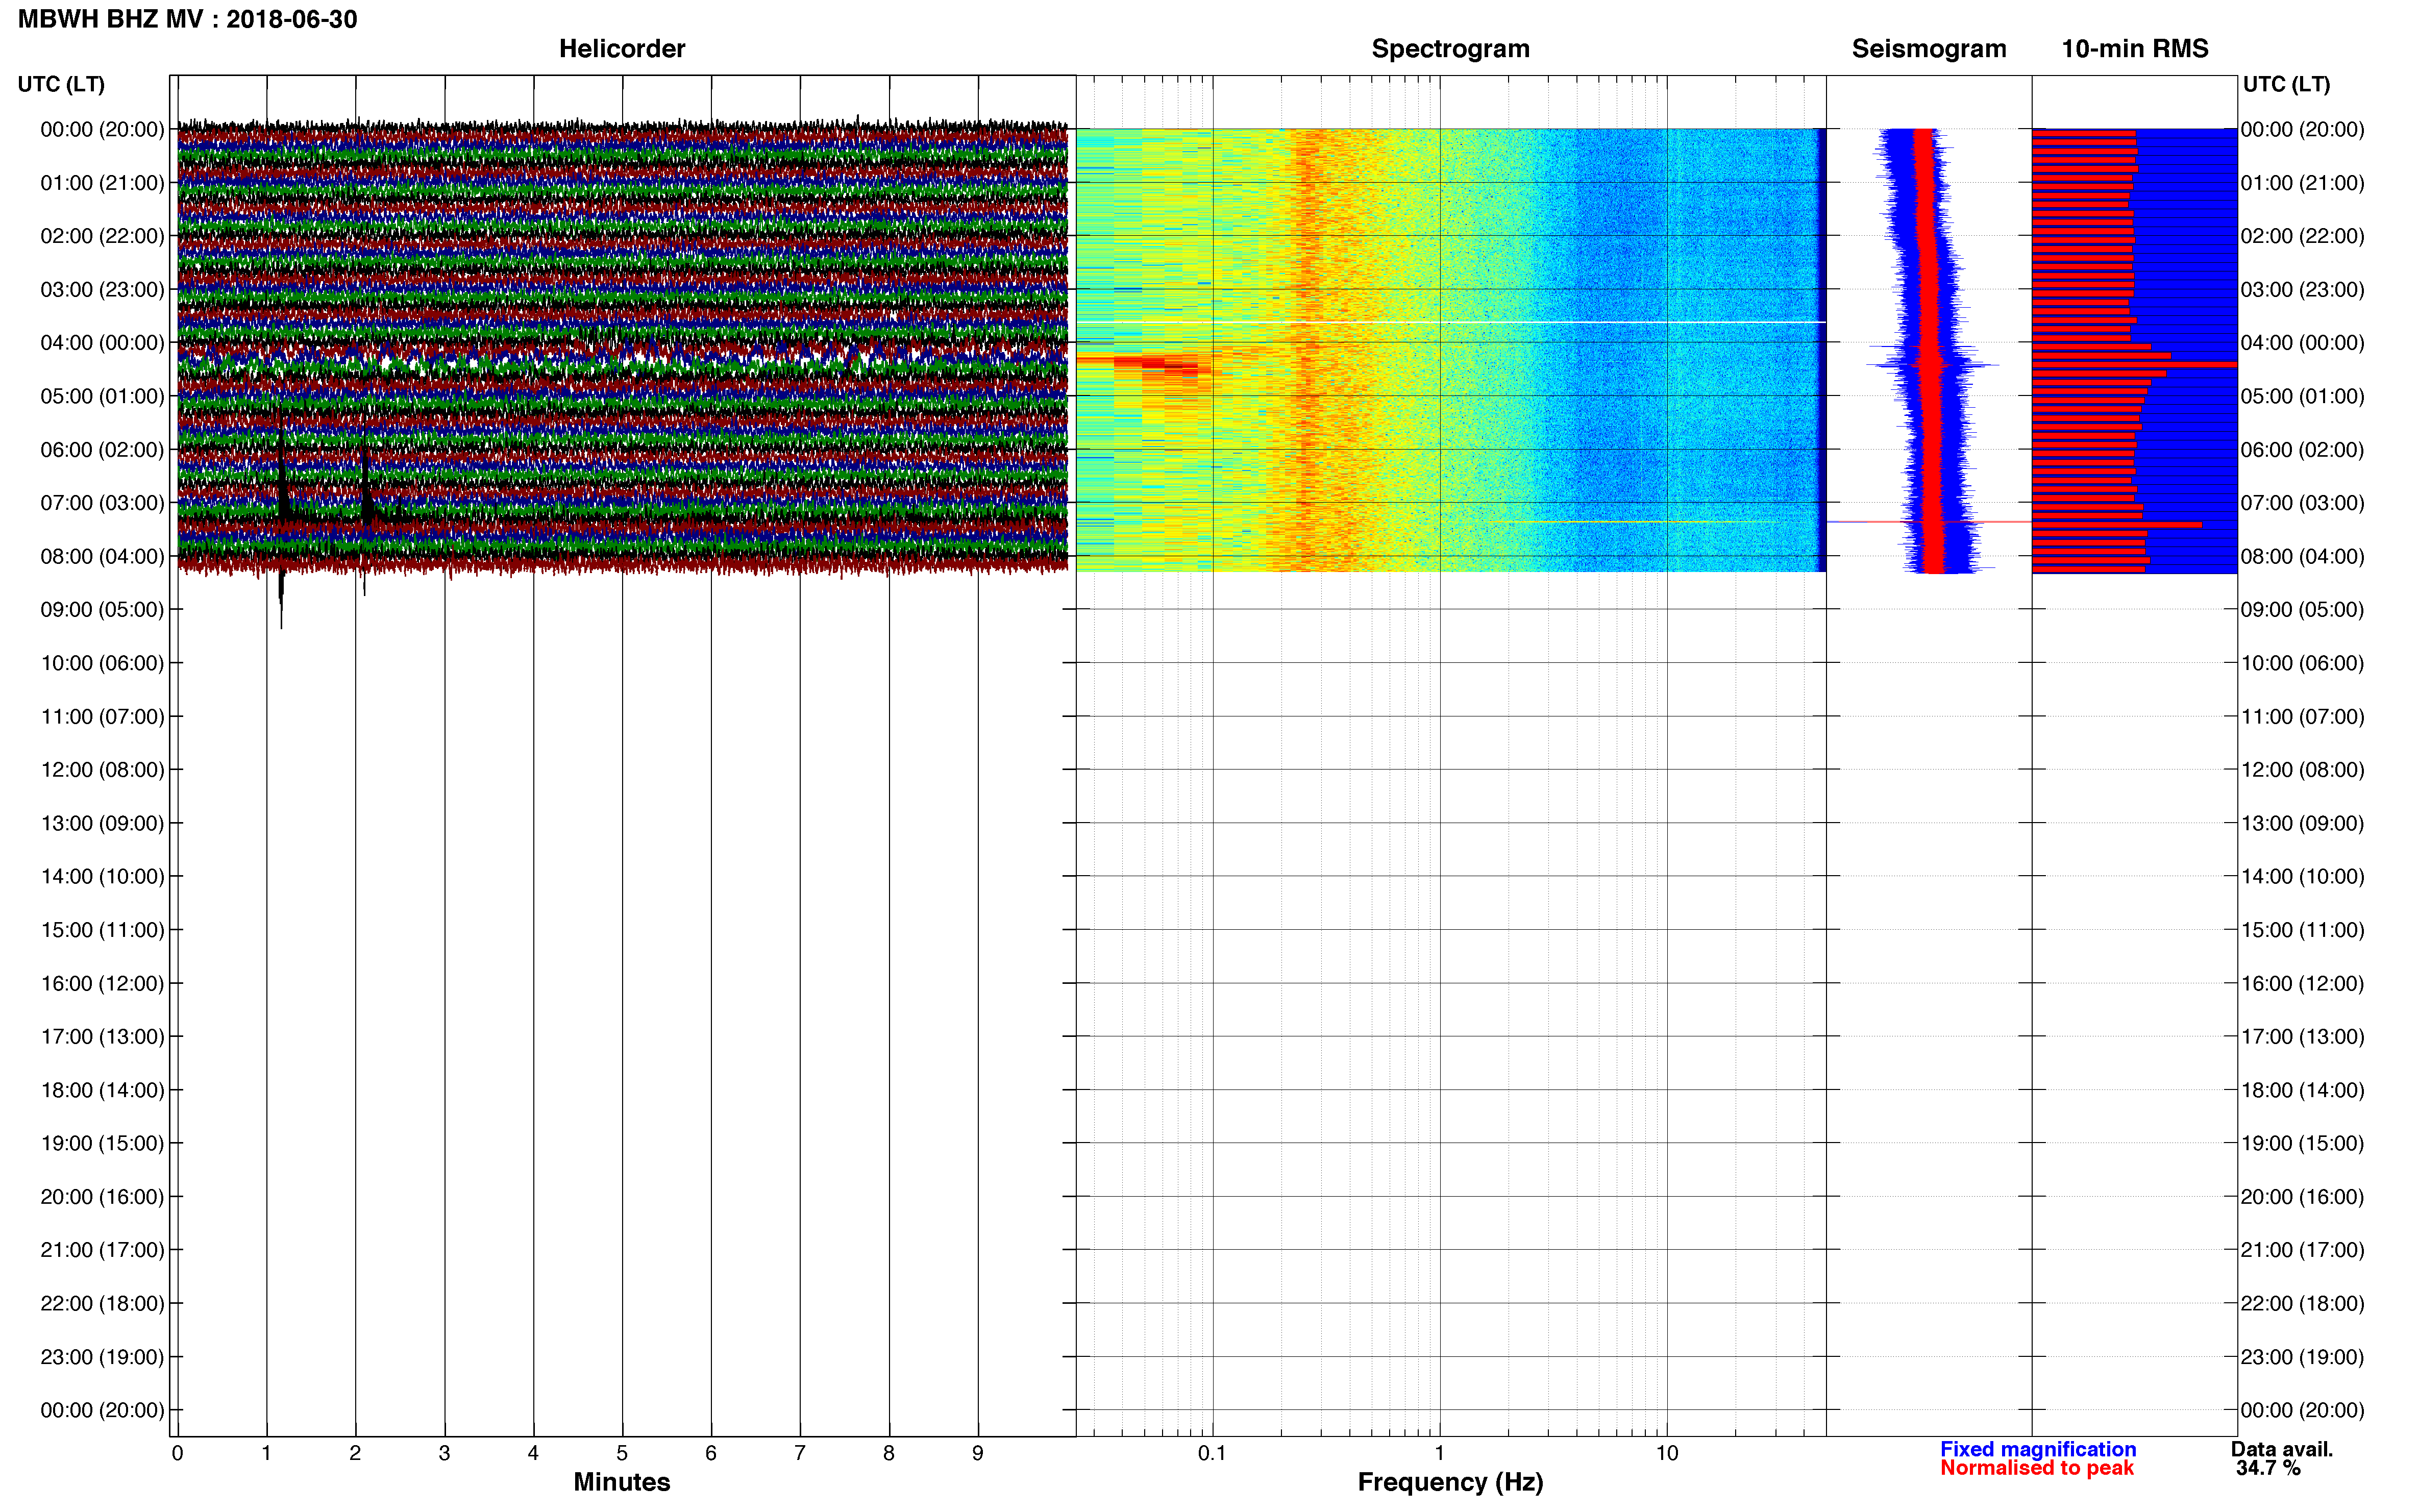
Task: Click the 0 tick on Minutes axis
Action: [178, 1453]
